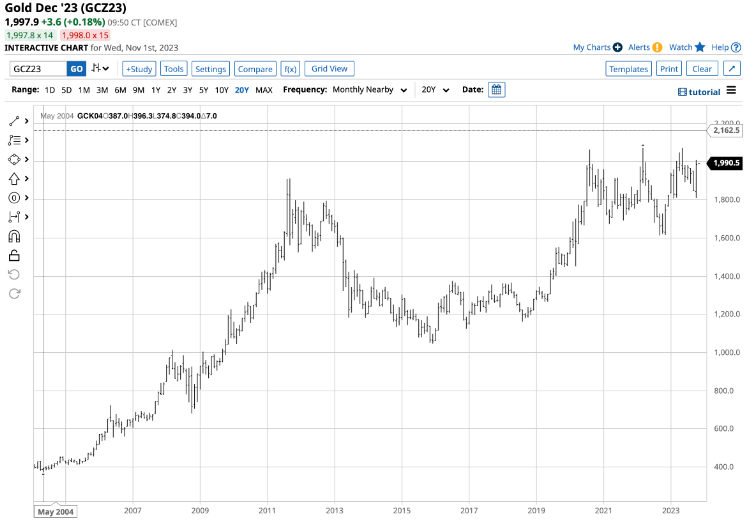751x520 pixels.
Task: Expand the shapes tool options chevron
Action: coord(27,159)
